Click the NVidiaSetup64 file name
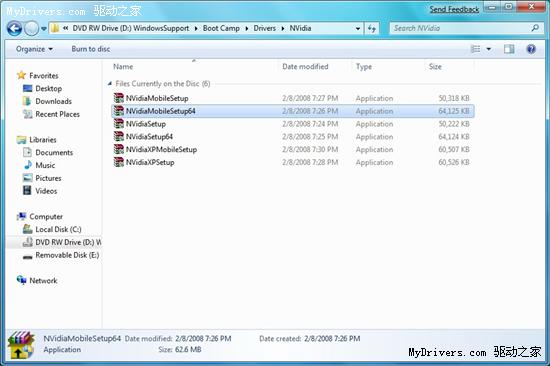 coord(149,137)
